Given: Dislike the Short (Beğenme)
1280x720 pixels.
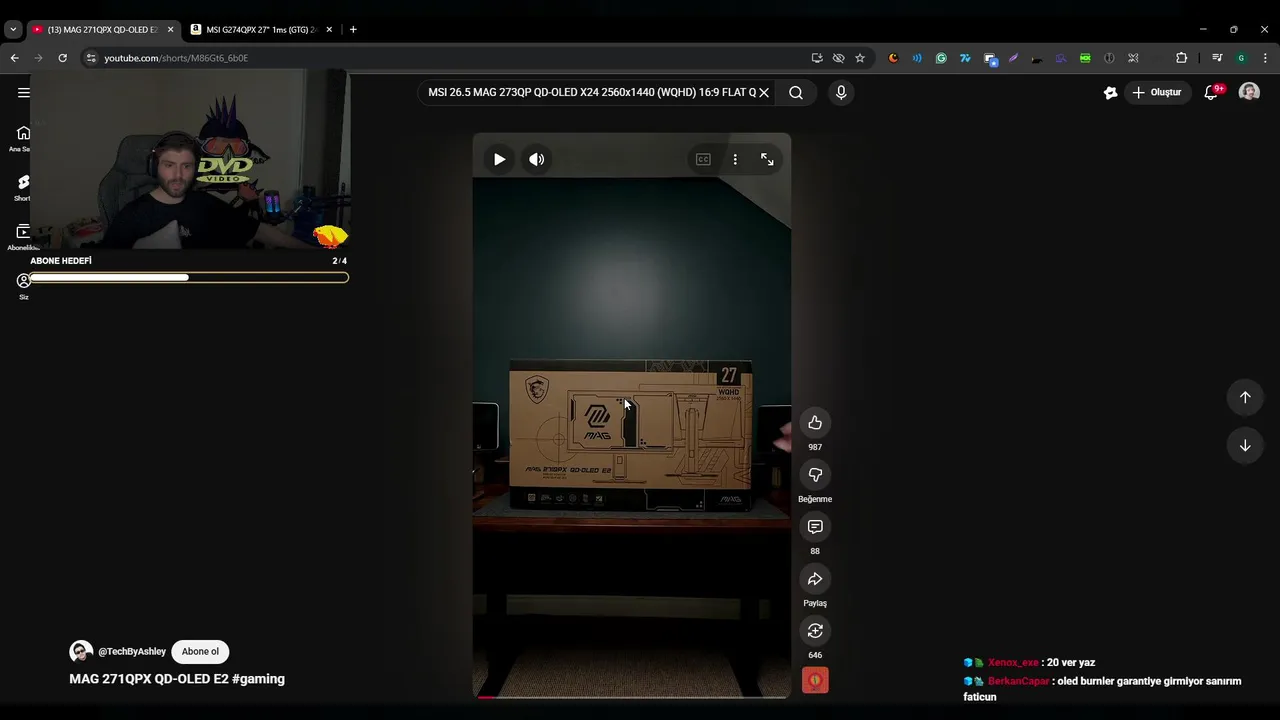Looking at the screenshot, I should click(x=815, y=474).
